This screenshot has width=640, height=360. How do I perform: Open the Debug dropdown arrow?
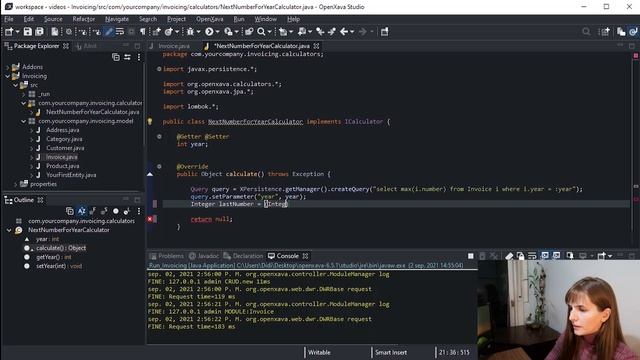coord(198,32)
